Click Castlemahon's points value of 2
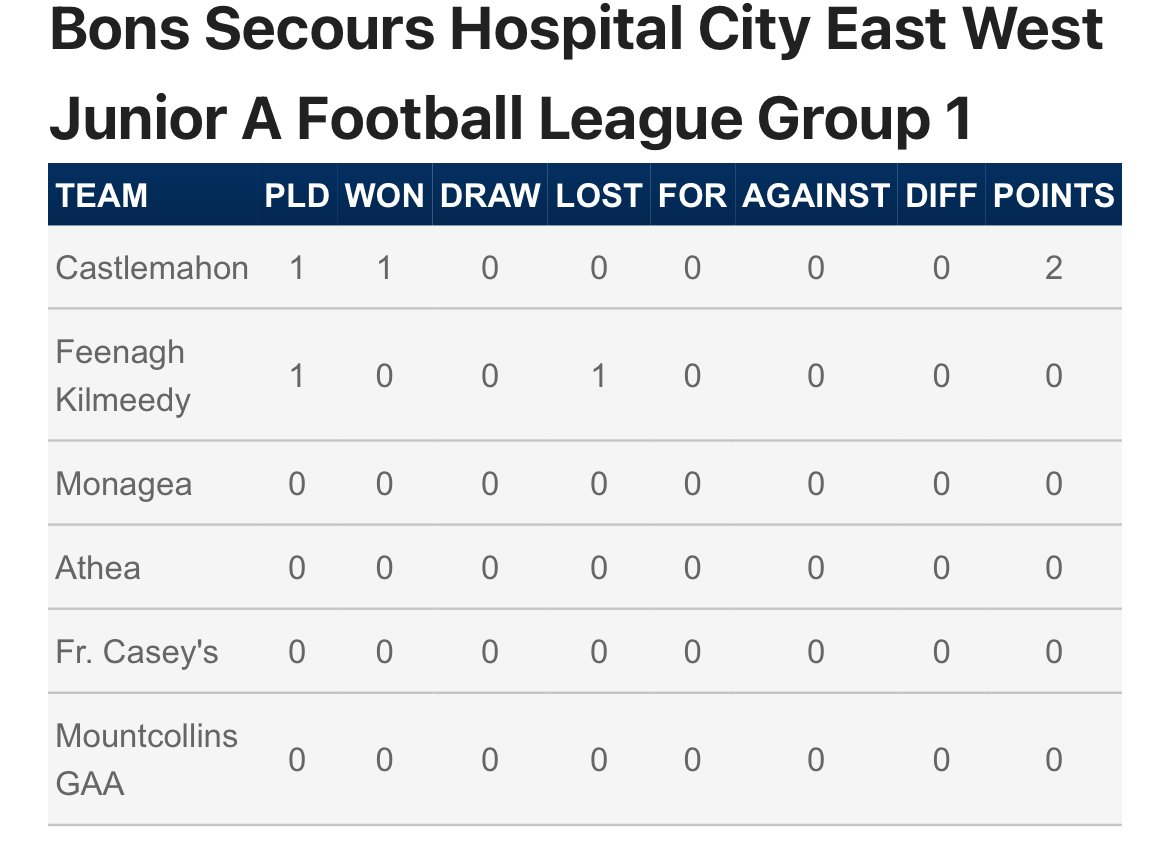The height and width of the screenshot is (844, 1170). pos(1053,268)
